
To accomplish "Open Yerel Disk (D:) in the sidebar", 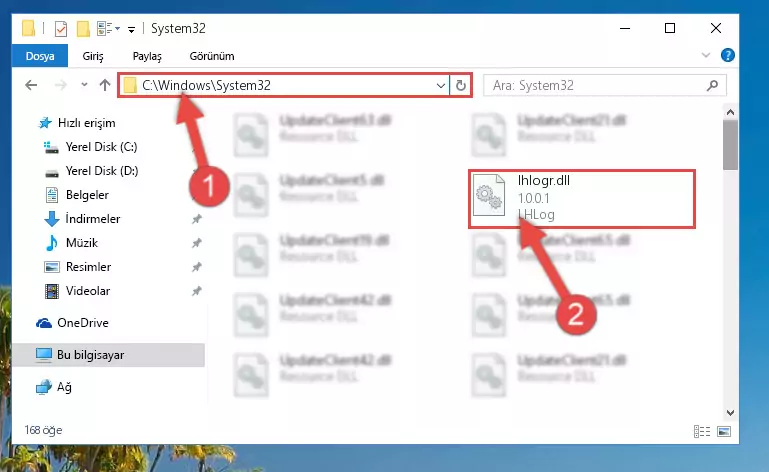I will pyautogui.click(x=102, y=171).
